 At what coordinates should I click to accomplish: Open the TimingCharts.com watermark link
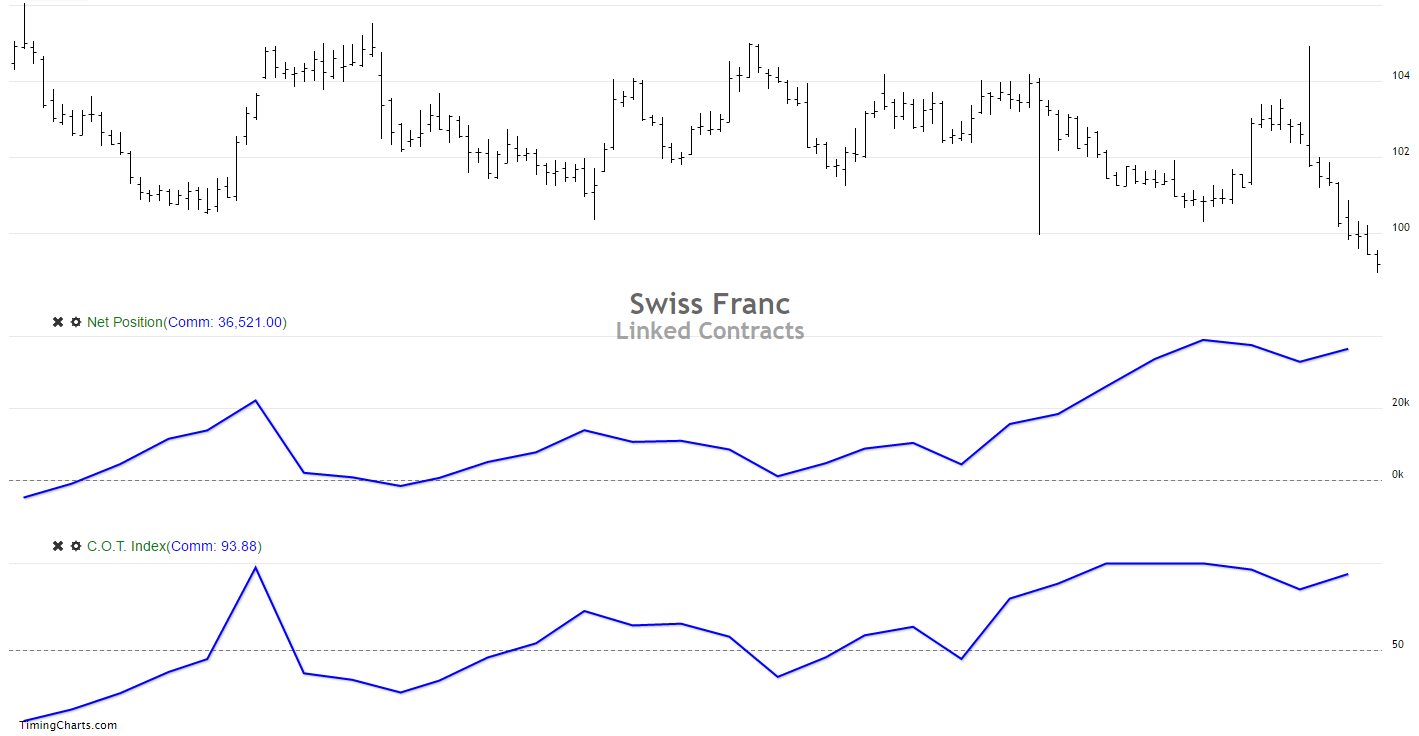tap(69, 725)
